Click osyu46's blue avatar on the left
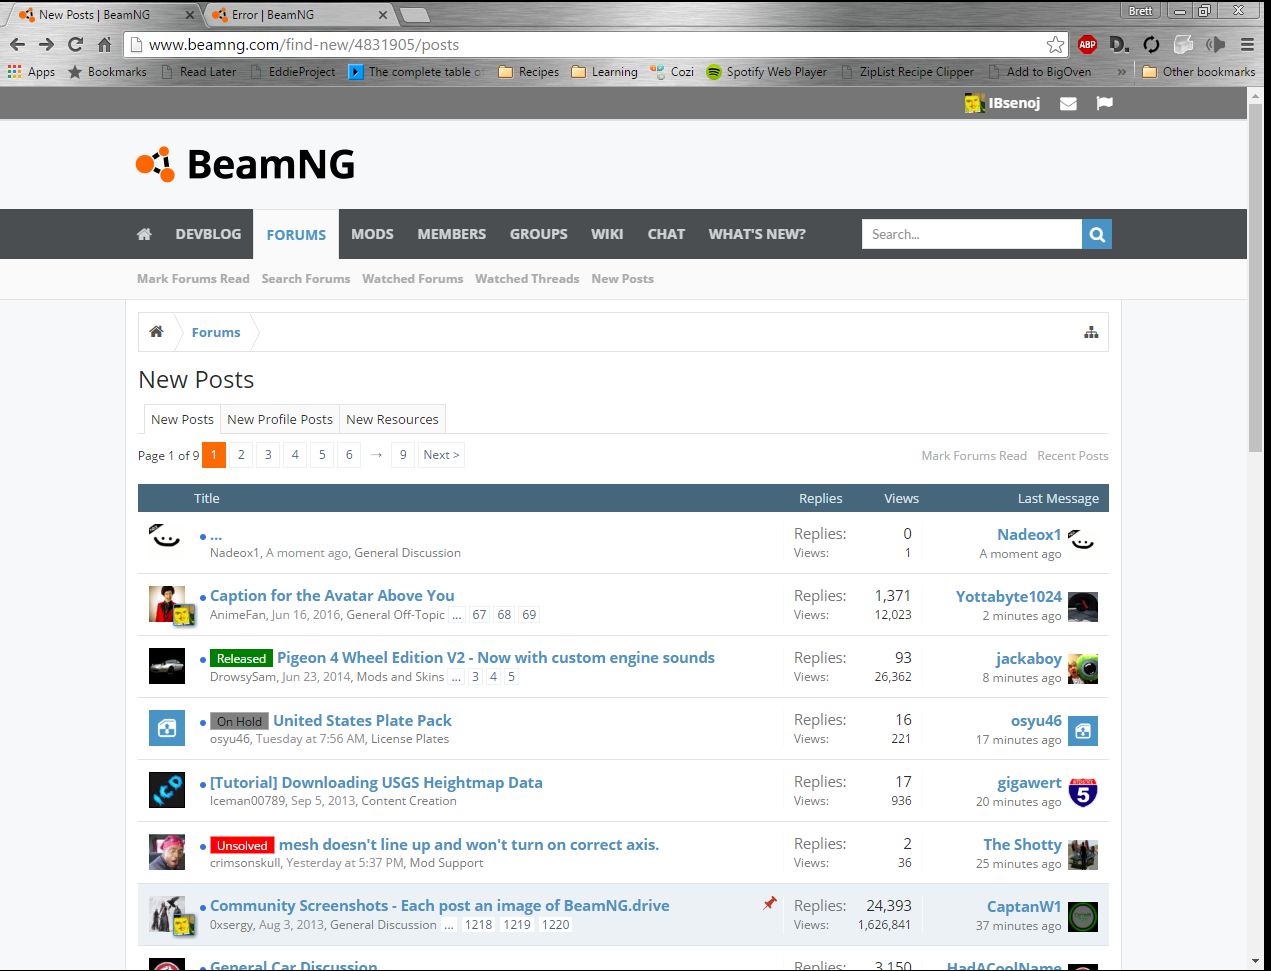Screen dimensions: 1271x971 coord(167,728)
